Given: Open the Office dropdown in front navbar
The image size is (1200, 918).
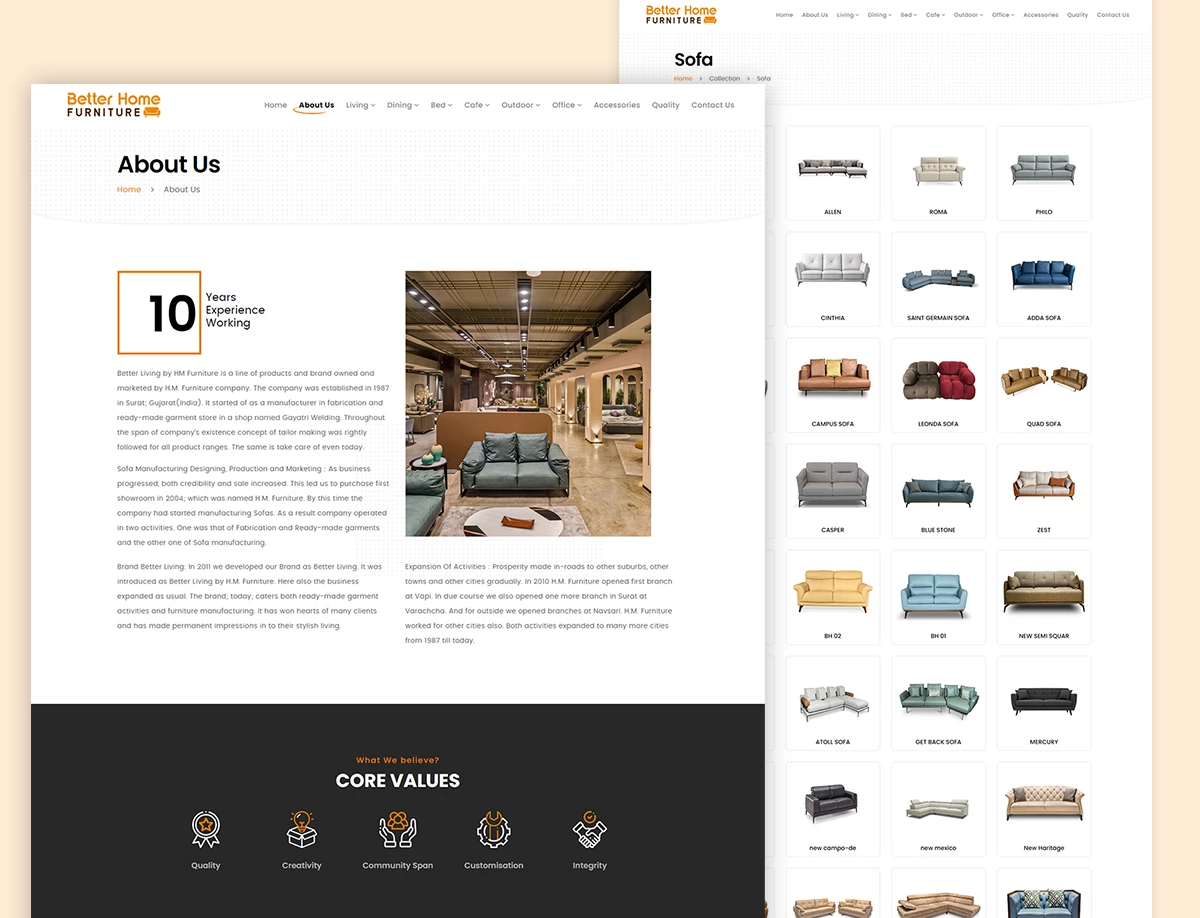Looking at the screenshot, I should (x=566, y=105).
